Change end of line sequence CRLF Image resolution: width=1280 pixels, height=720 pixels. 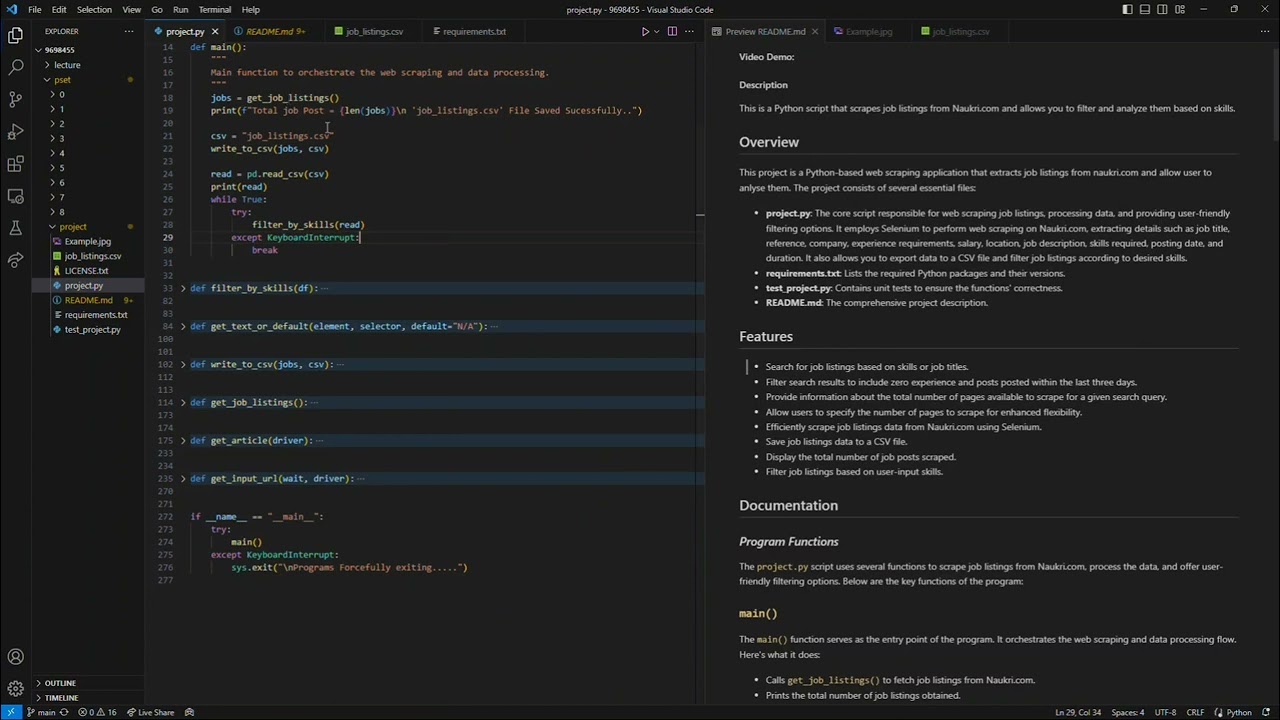[x=1195, y=712]
